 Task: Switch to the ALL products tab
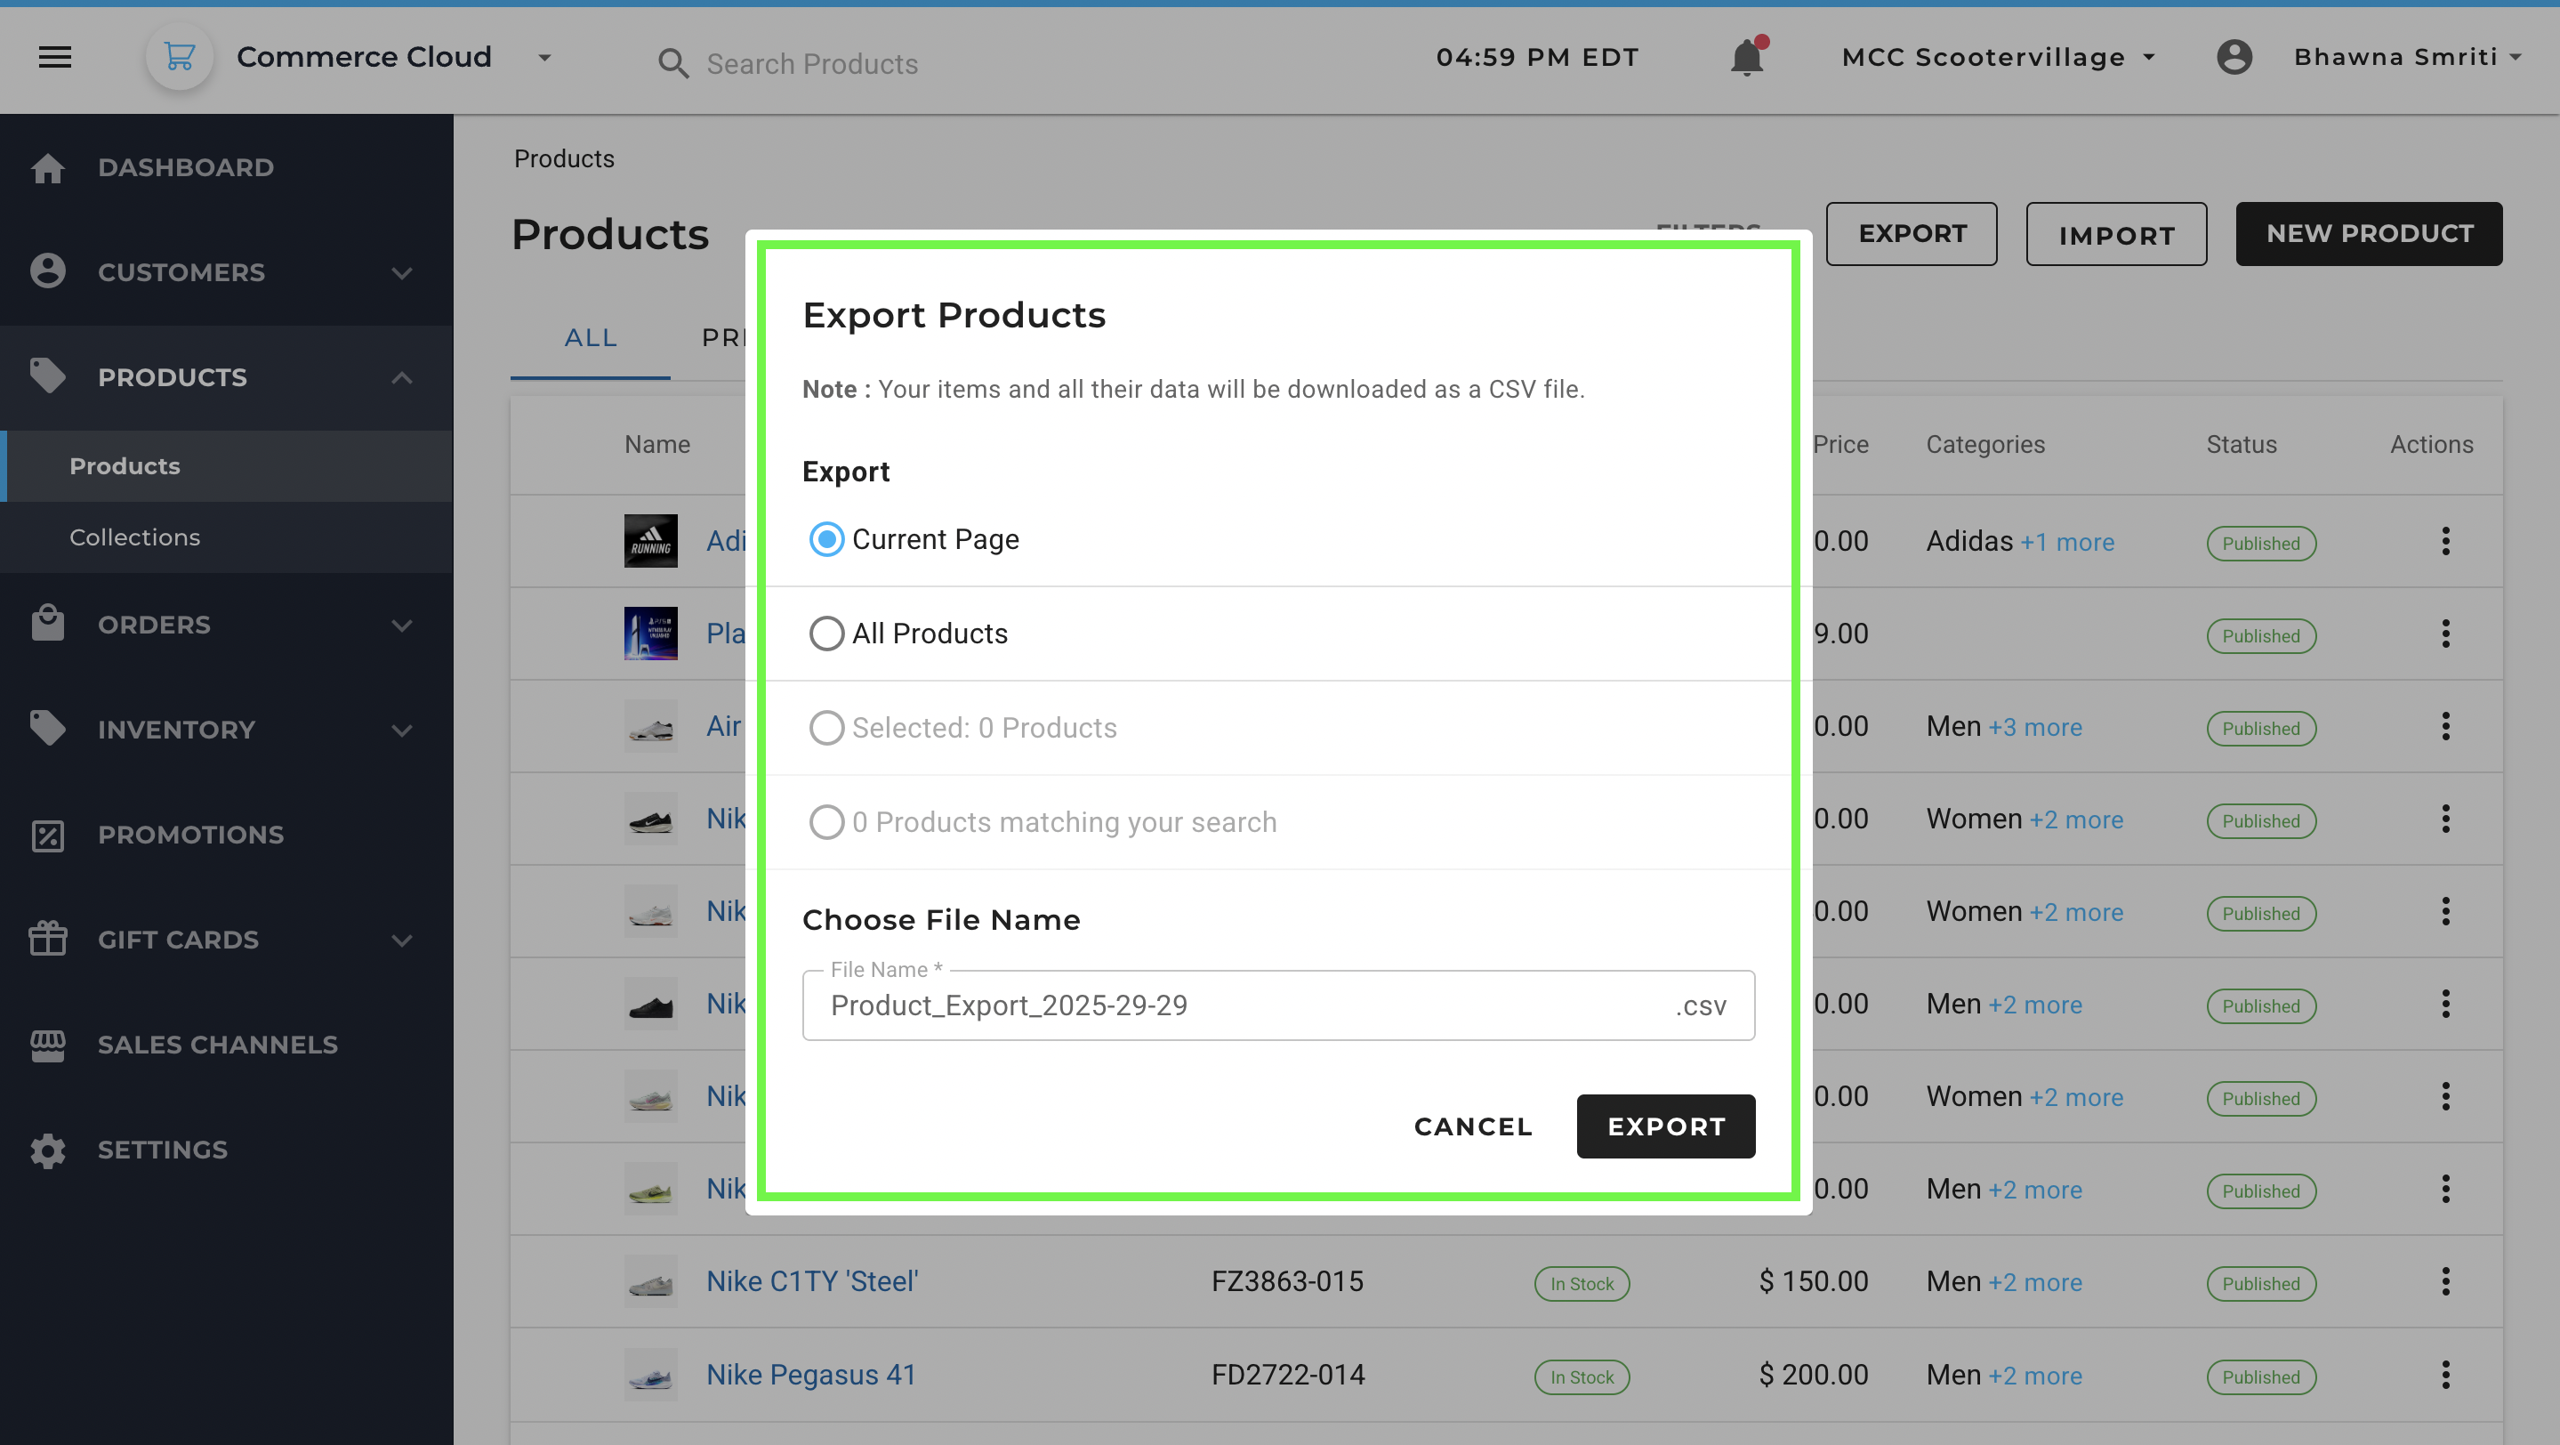click(x=590, y=338)
